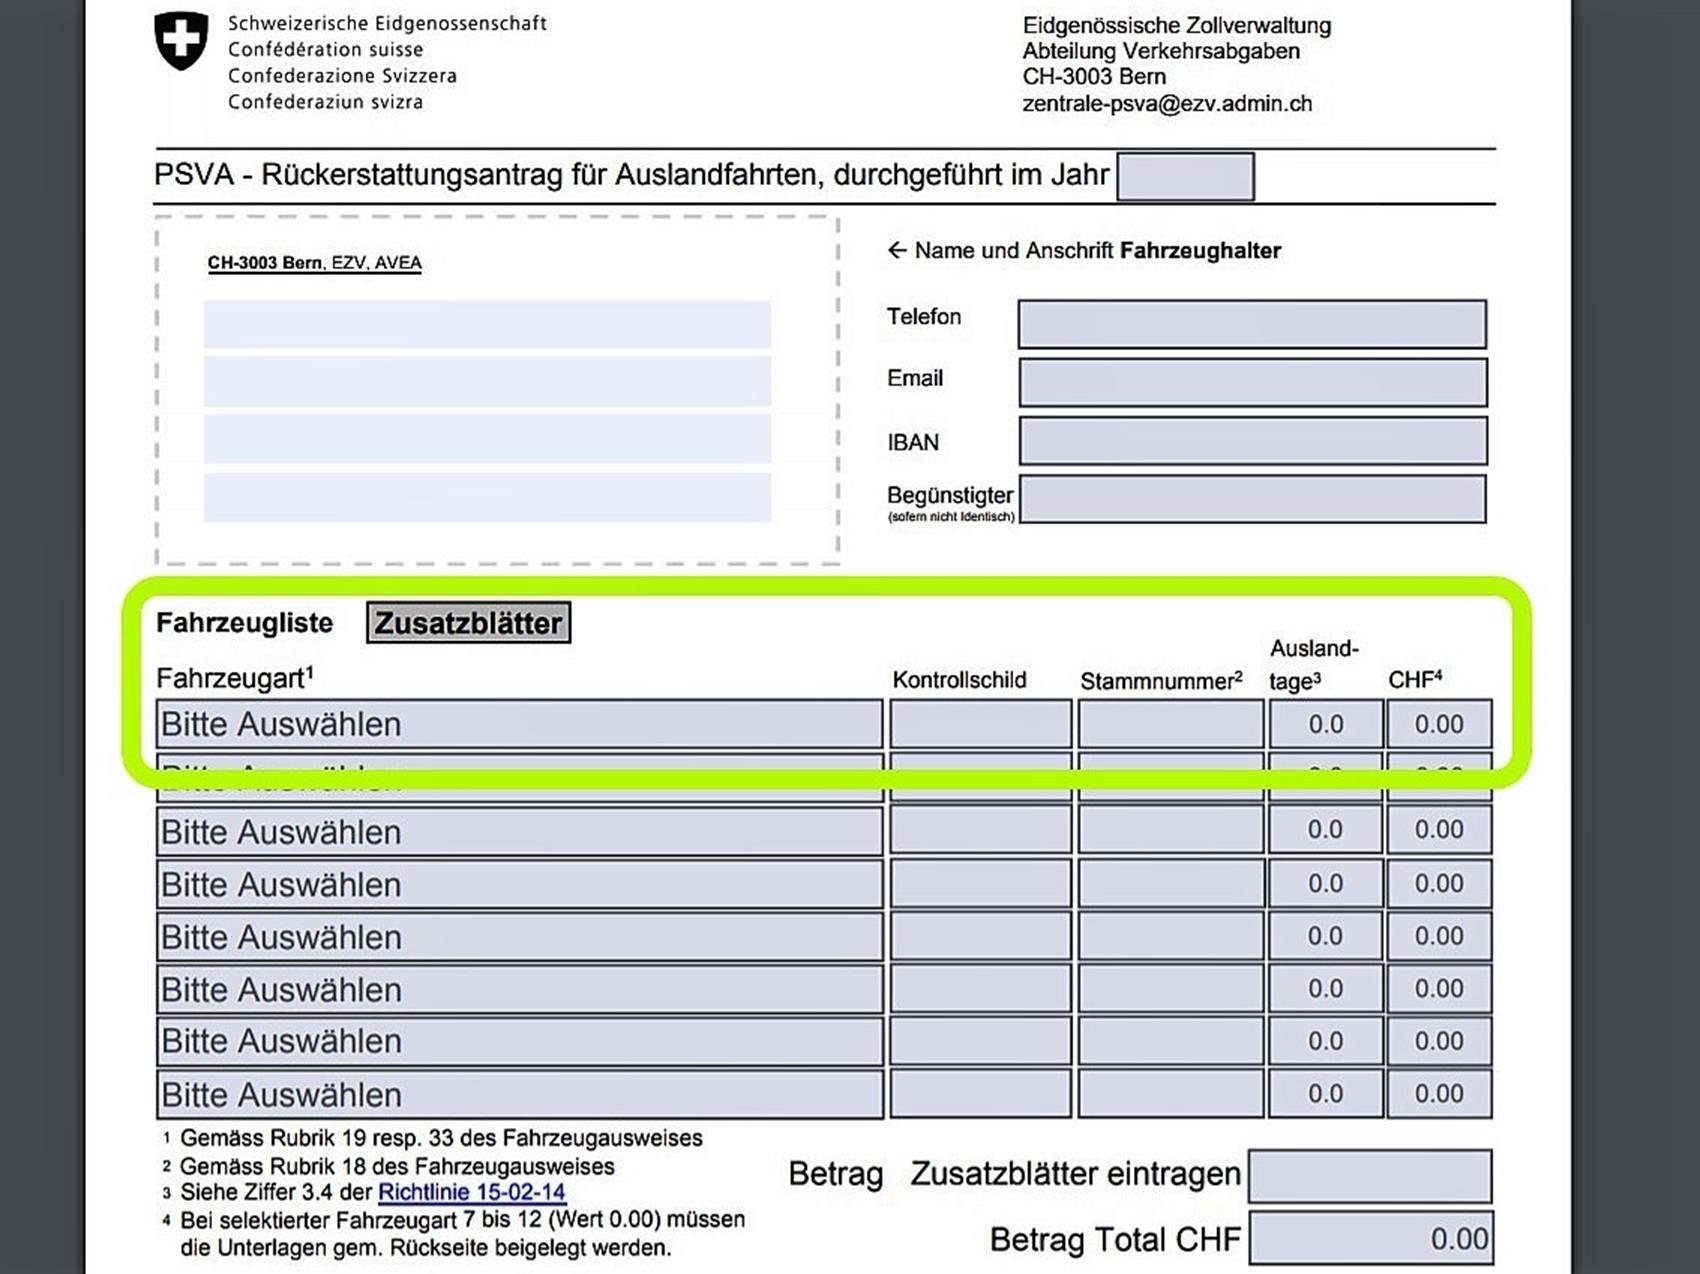The image size is (1700, 1274).
Task: Click the first row Auslandtage value field
Action: (x=1325, y=724)
